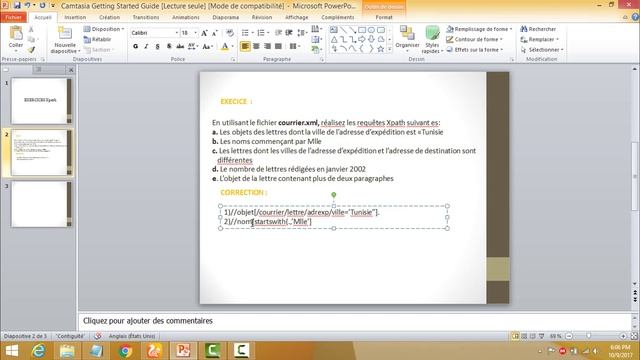This screenshot has height=360, width=640.
Task: Switch to the Diaporama tab
Action: pos(226,17)
